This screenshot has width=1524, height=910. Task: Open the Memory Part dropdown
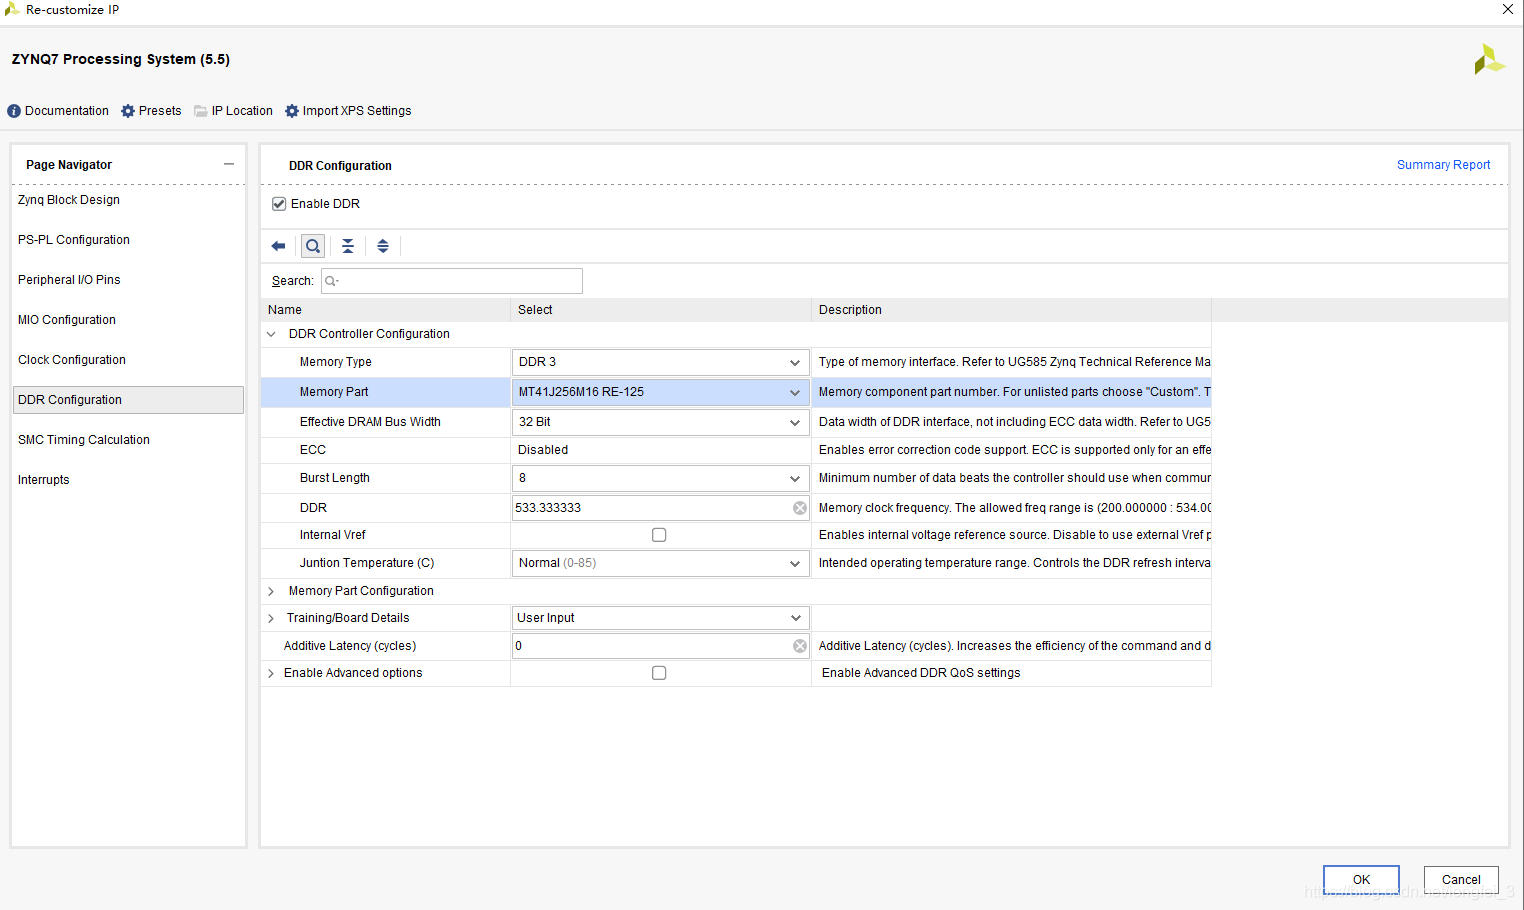(660, 392)
